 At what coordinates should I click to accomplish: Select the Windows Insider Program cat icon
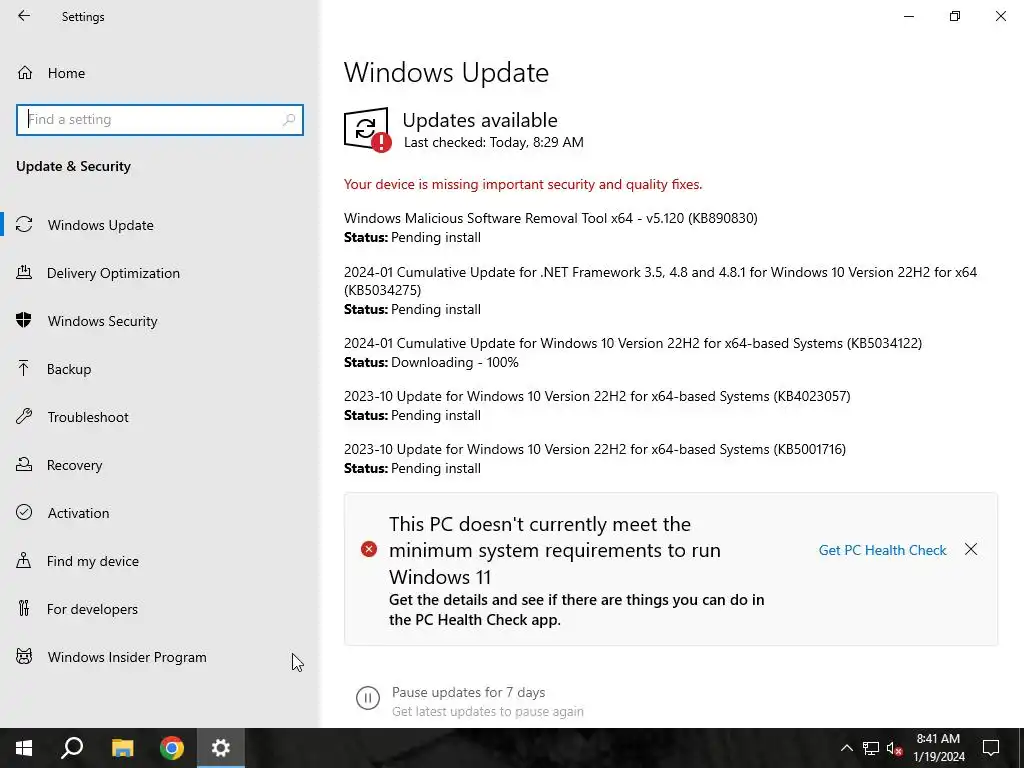point(24,656)
